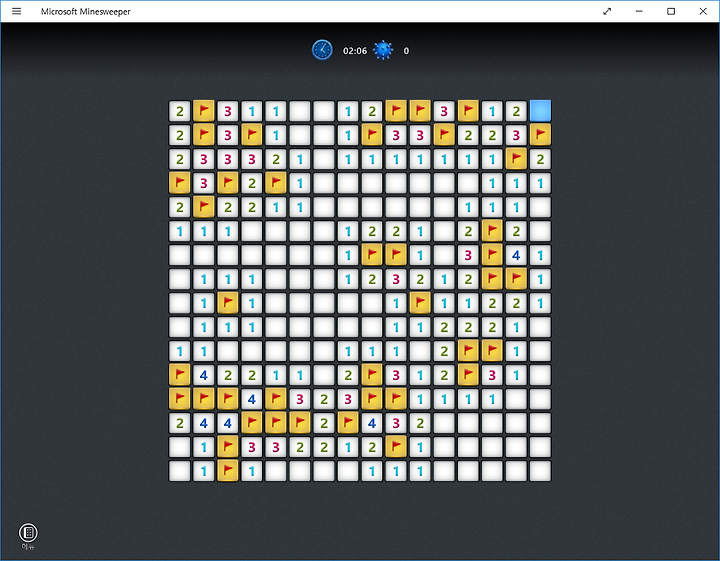Viewport: 720px width, 561px height.
Task: Click the remaining mines count 0
Action: coord(406,50)
